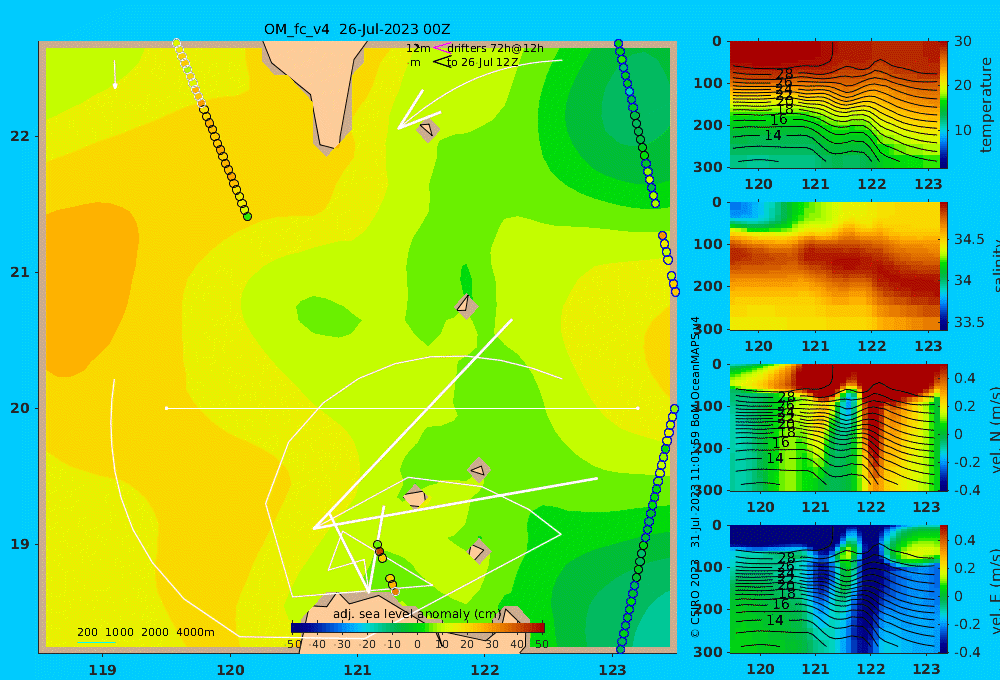Click the sea level anomaly colorbar
The width and height of the screenshot is (1000, 680).
[x=418, y=628]
